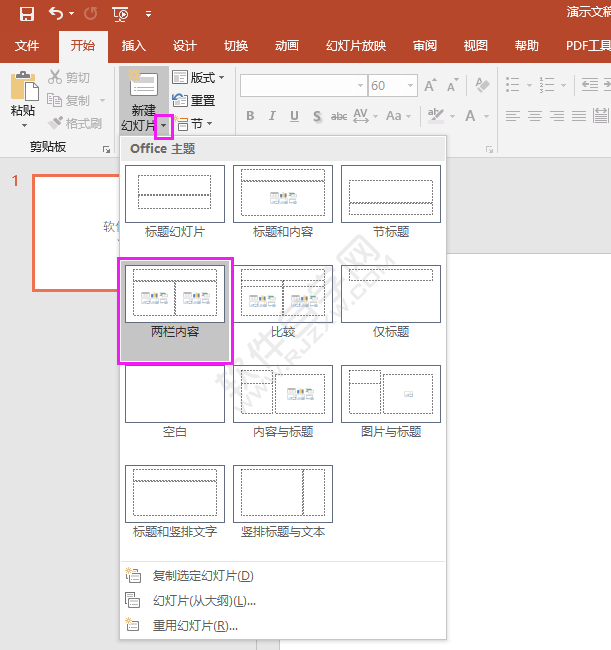Click the Save icon in quick access toolbar
Image resolution: width=611 pixels, height=650 pixels.
[26, 14]
